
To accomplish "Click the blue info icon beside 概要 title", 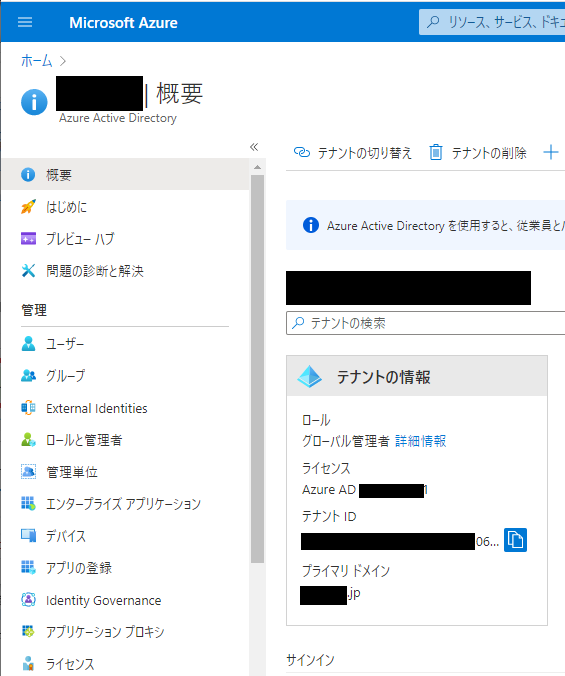I will tap(34, 102).
